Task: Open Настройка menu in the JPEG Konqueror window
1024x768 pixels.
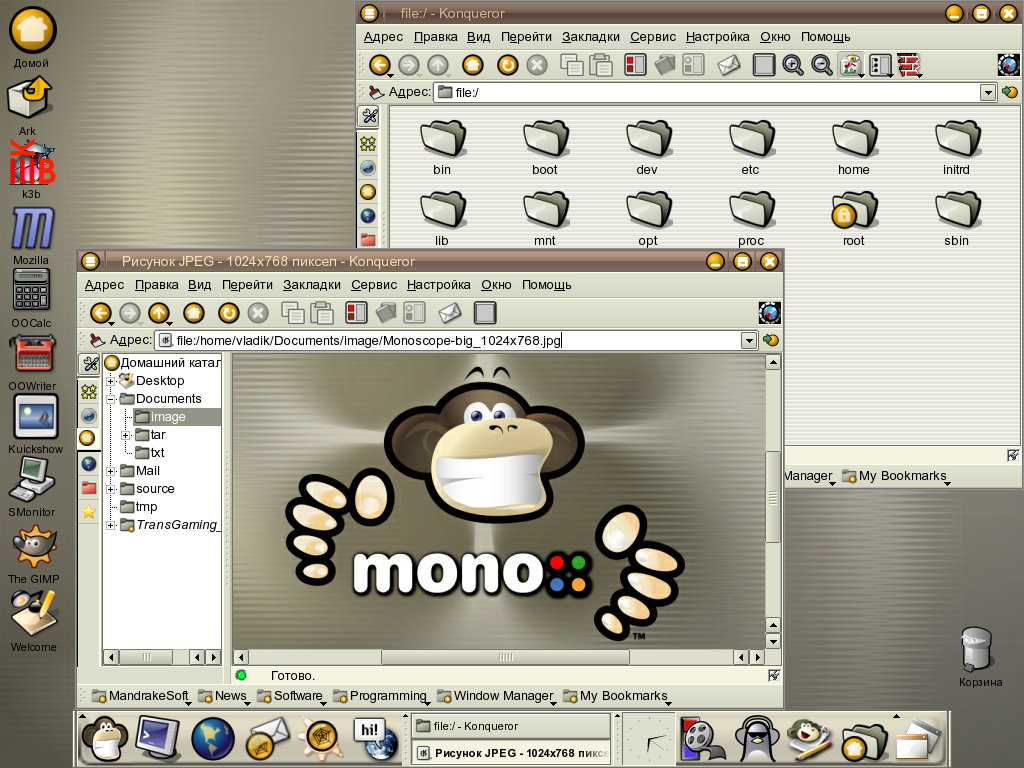Action: pyautogui.click(x=438, y=285)
